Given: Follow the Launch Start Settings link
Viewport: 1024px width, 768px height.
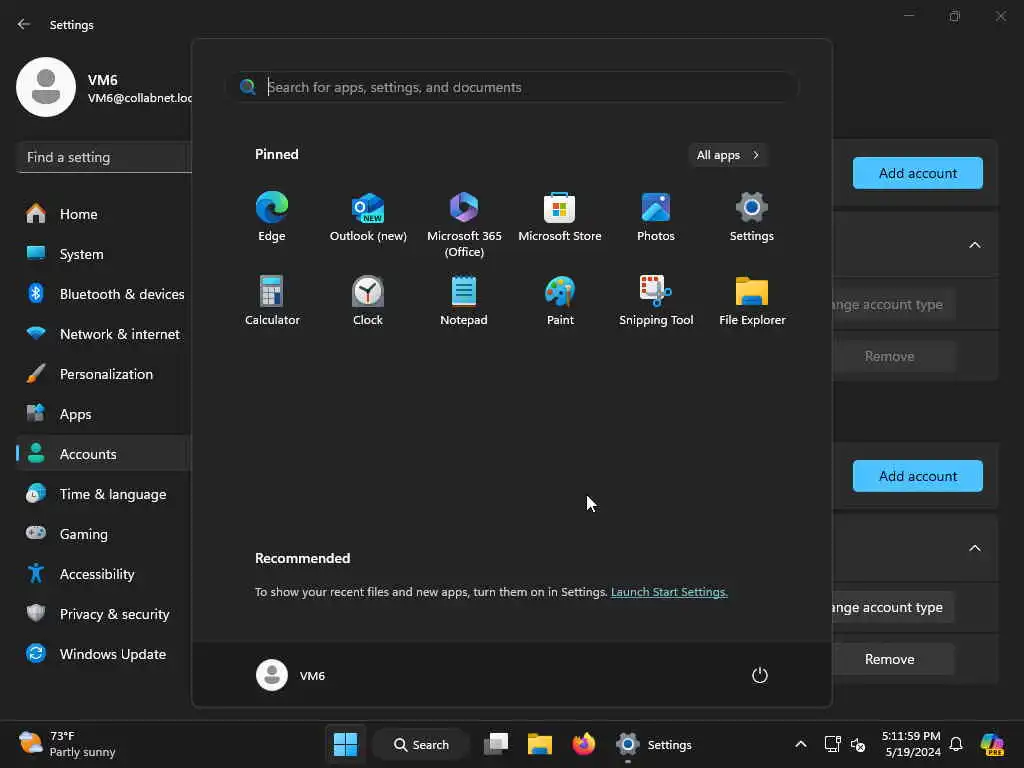Looking at the screenshot, I should pos(669,592).
